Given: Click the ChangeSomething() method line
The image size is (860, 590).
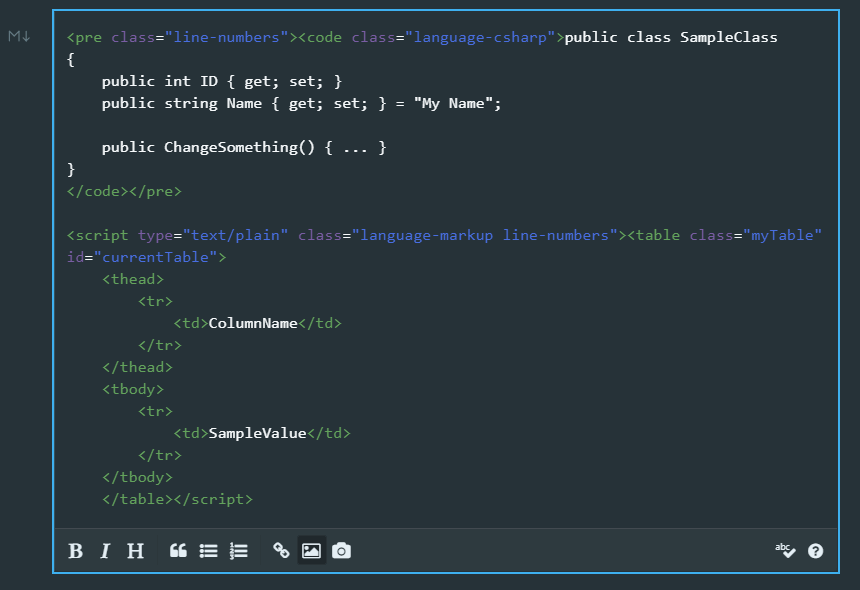Looking at the screenshot, I should (244, 147).
